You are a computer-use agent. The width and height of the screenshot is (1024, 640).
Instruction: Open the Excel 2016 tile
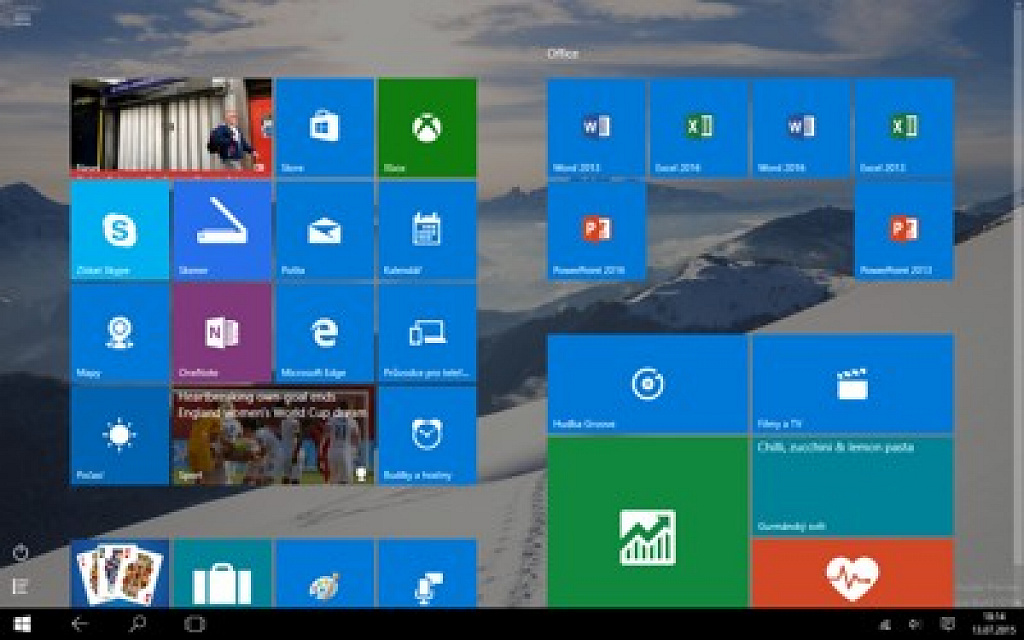[699, 127]
